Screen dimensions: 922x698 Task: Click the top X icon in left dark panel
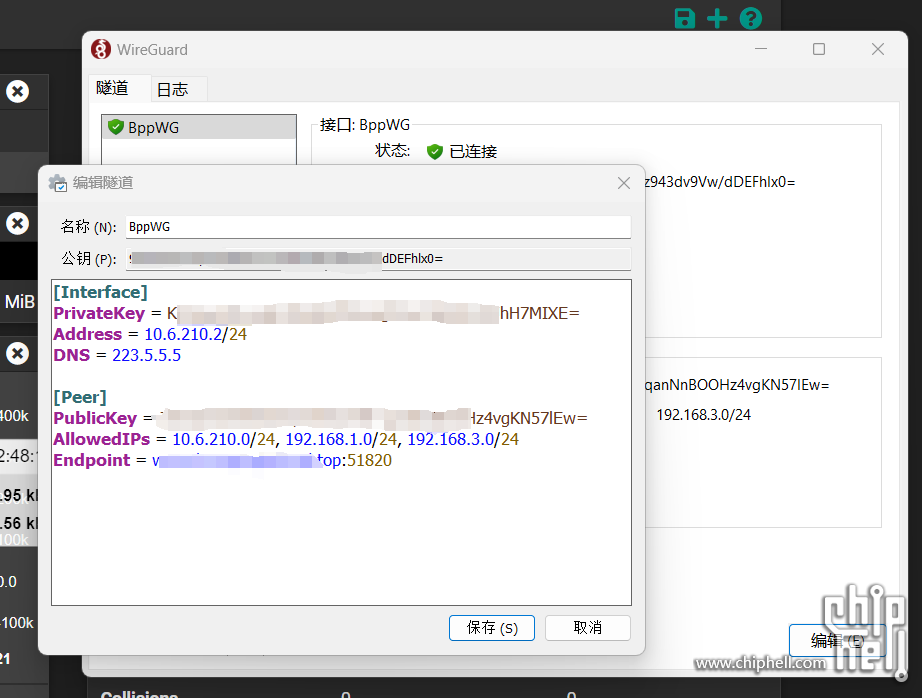[18, 91]
